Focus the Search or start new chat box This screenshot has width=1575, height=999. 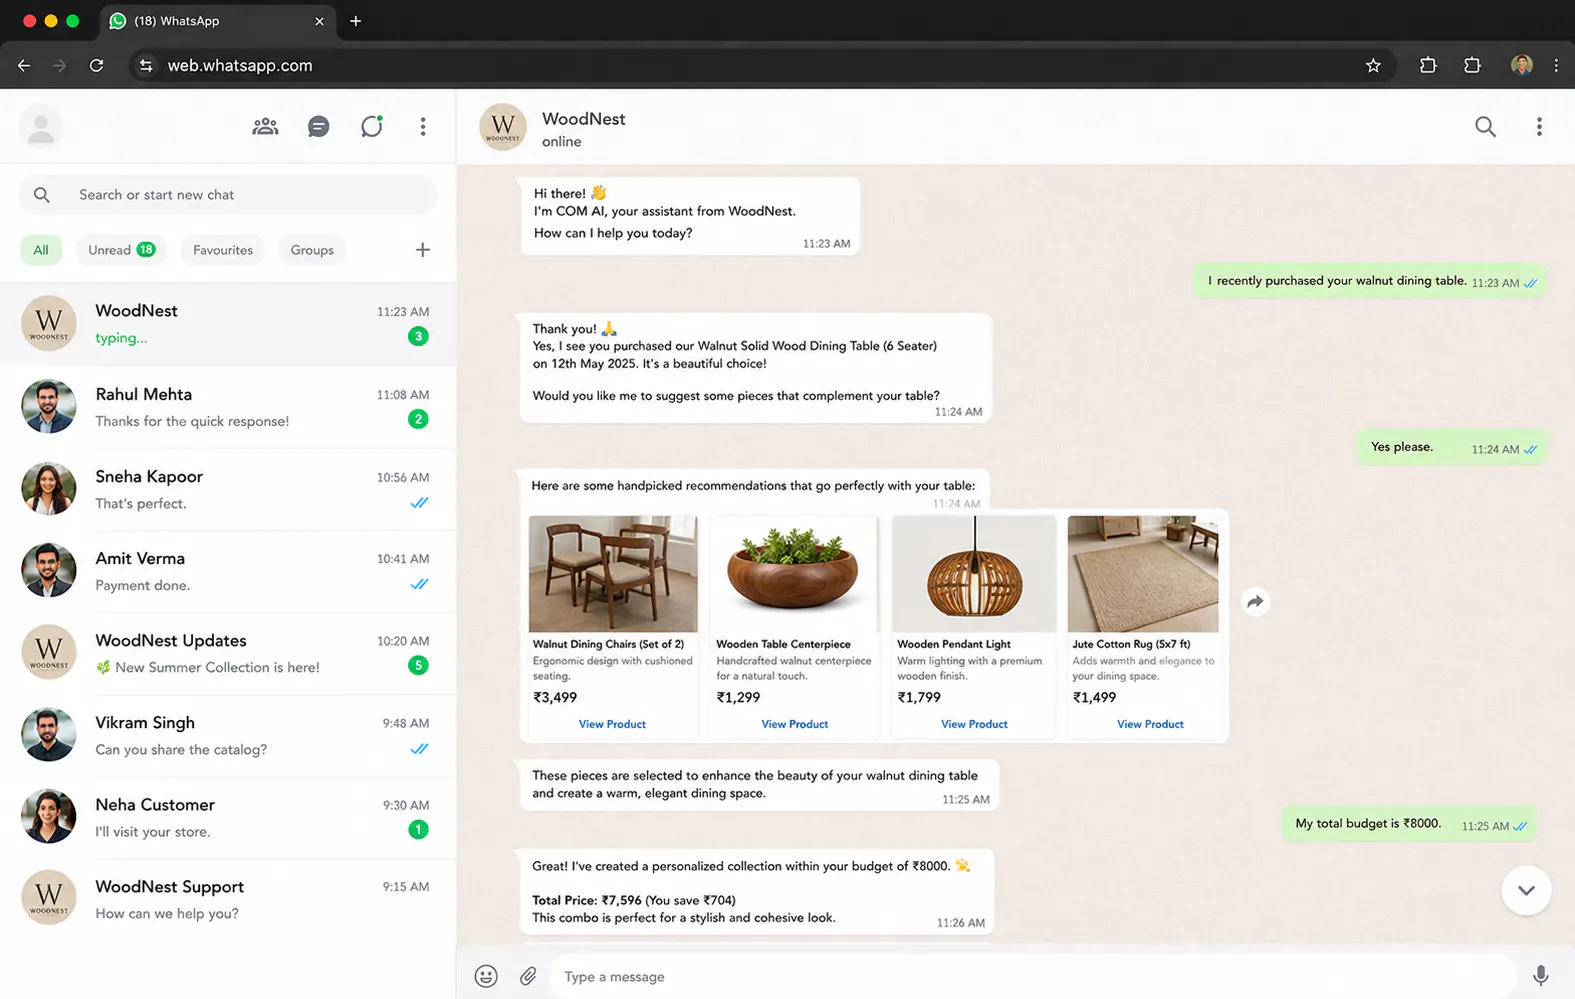[x=228, y=195]
